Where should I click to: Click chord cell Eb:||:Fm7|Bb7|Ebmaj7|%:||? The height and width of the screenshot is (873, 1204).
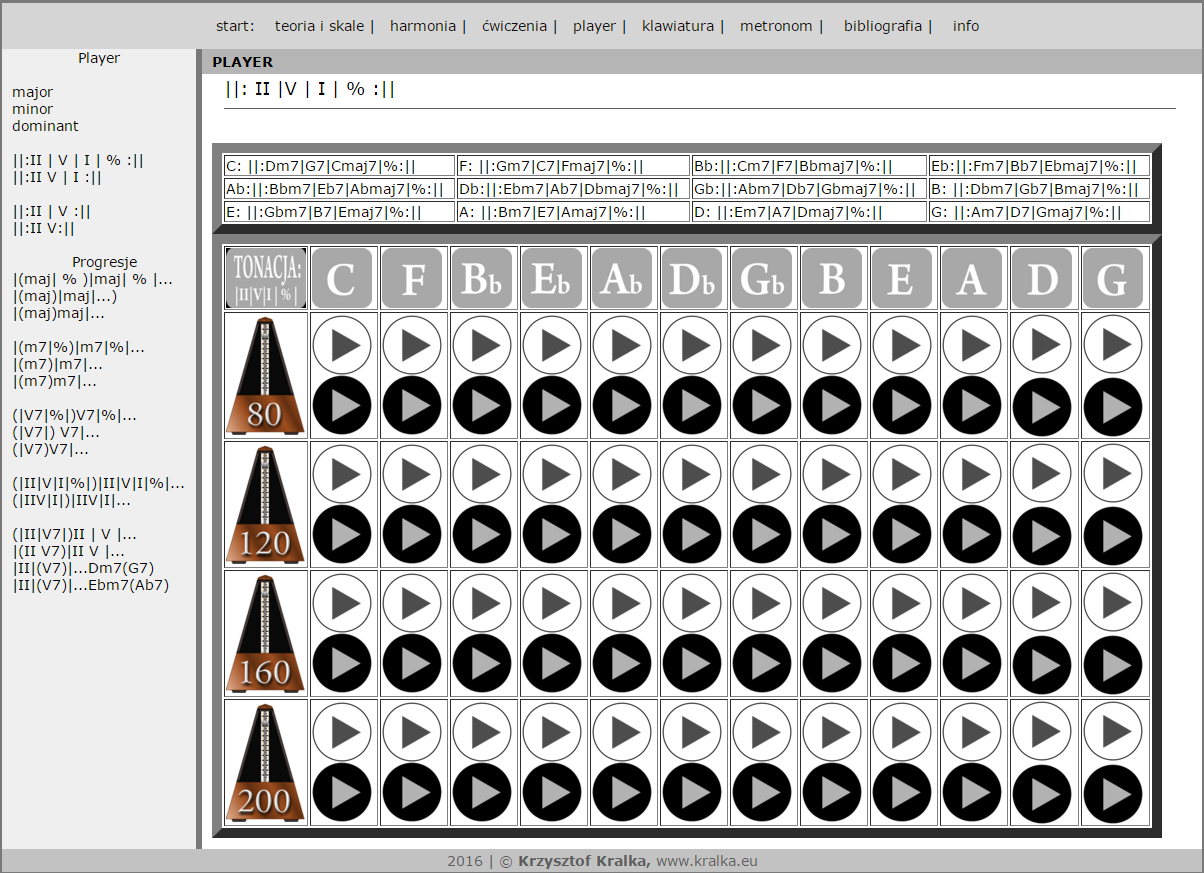[1039, 166]
